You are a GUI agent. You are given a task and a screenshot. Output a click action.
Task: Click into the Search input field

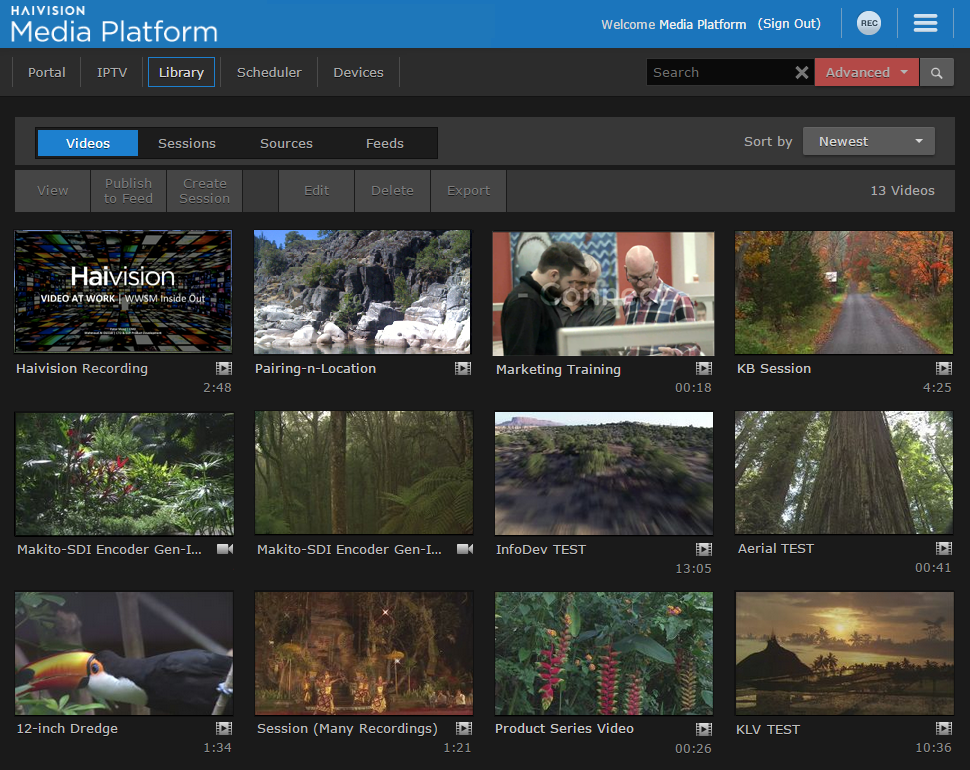point(718,73)
